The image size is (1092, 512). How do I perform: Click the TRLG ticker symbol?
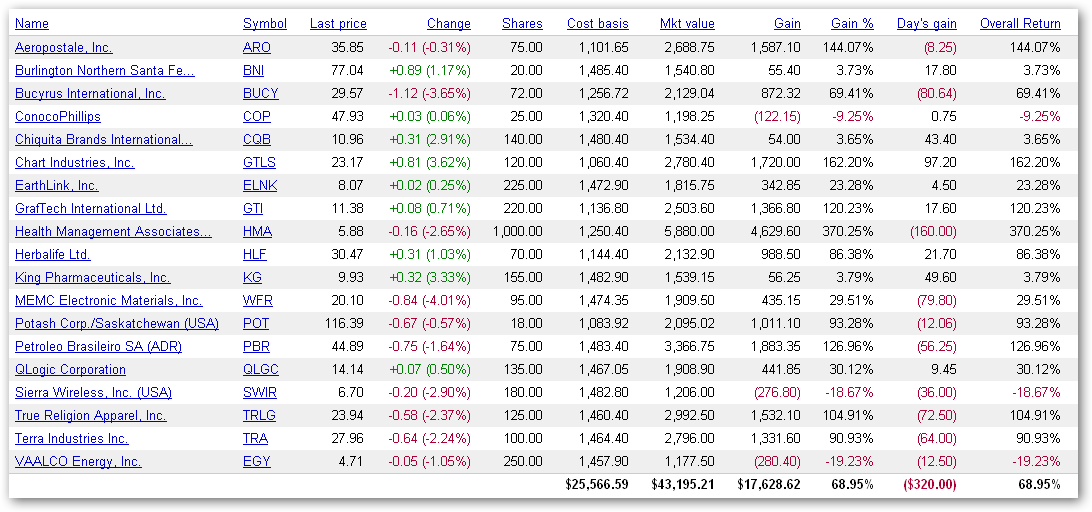click(259, 415)
